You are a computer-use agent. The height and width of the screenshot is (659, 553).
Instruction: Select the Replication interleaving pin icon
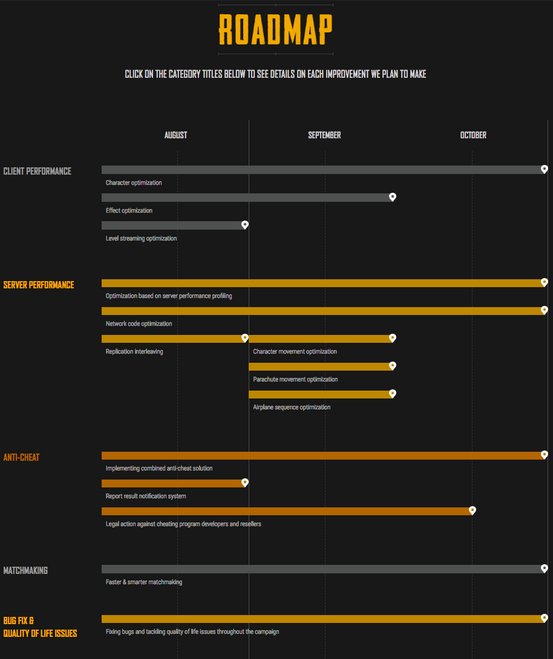[x=245, y=338]
